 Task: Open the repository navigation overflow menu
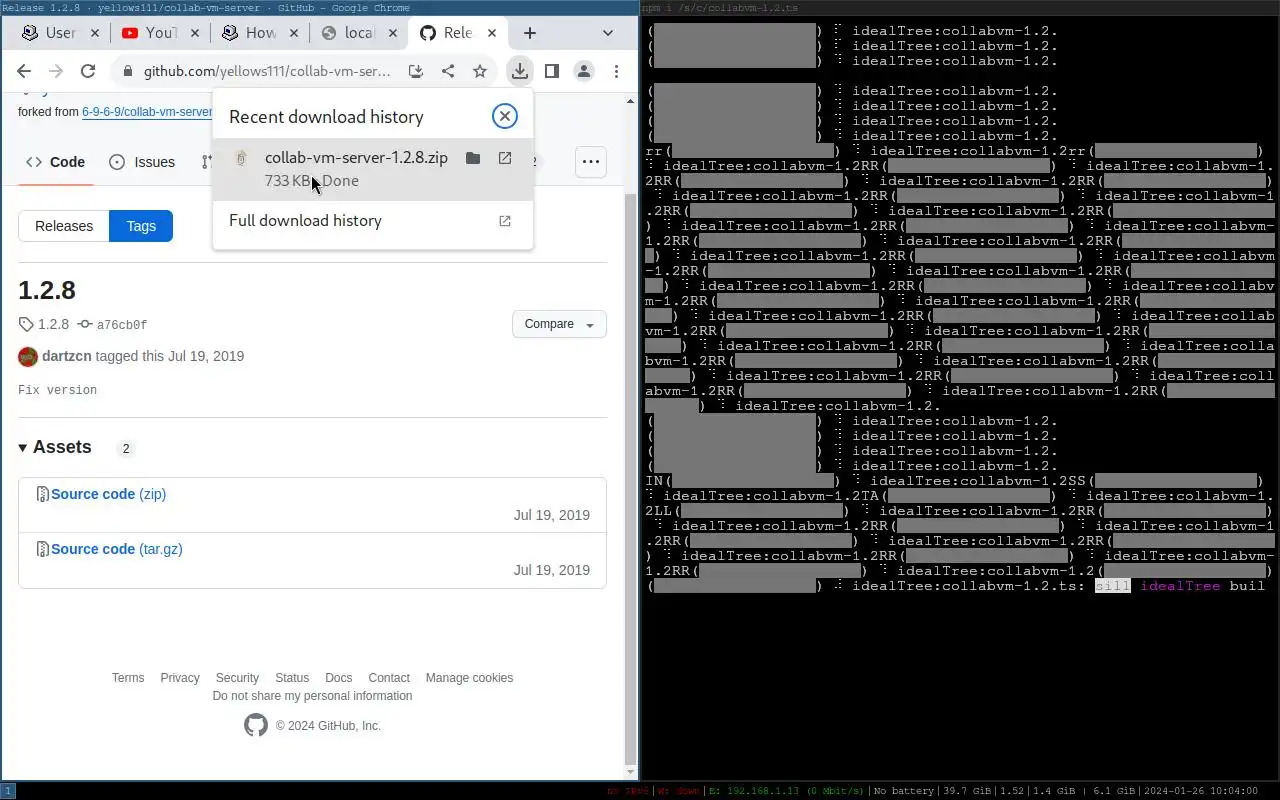coord(591,162)
